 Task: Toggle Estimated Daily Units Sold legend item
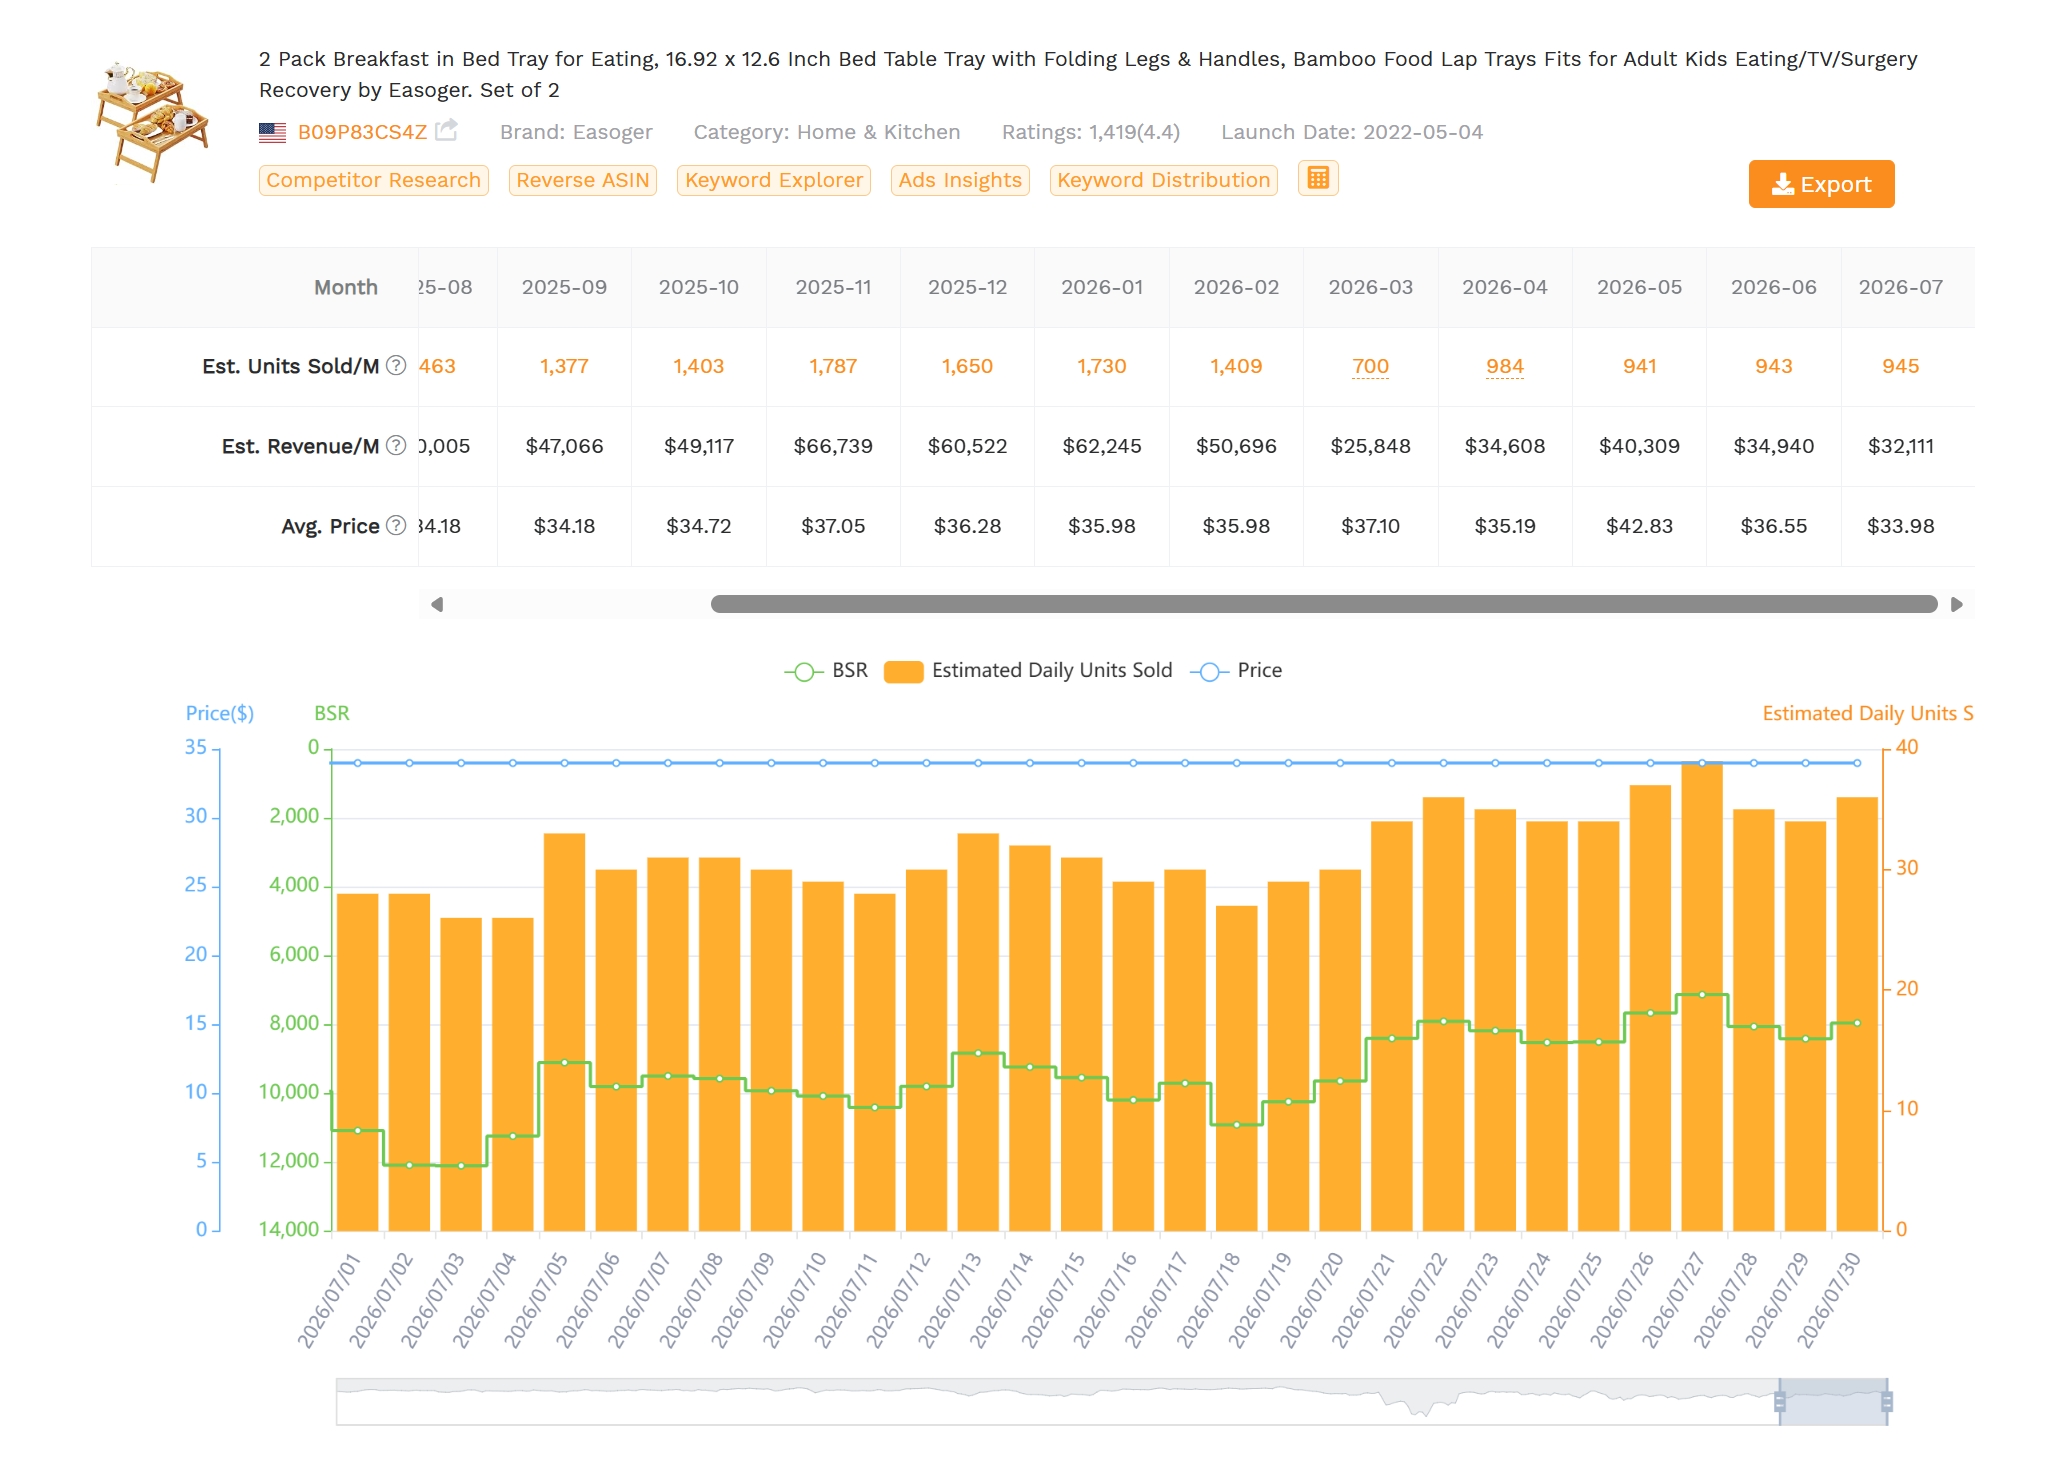pyautogui.click(x=1028, y=671)
